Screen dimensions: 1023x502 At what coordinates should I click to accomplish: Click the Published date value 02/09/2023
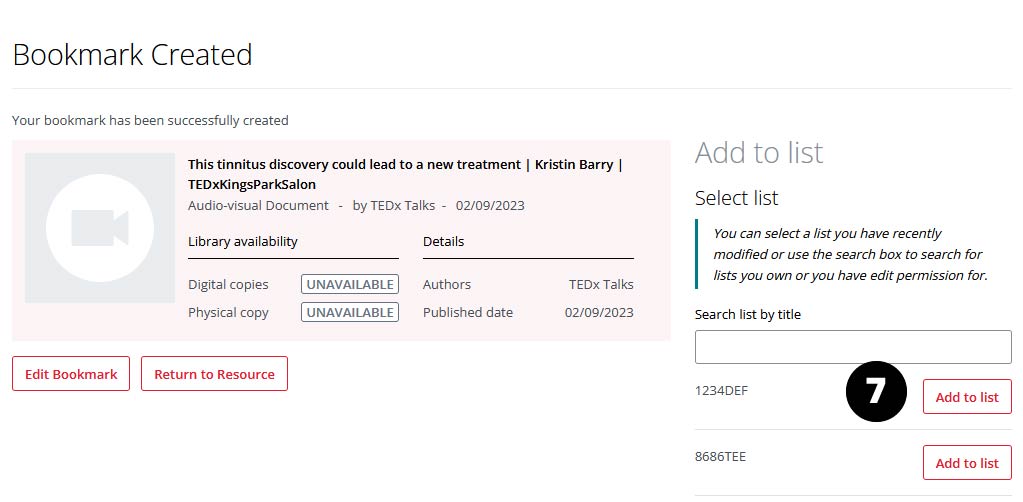pyautogui.click(x=599, y=312)
